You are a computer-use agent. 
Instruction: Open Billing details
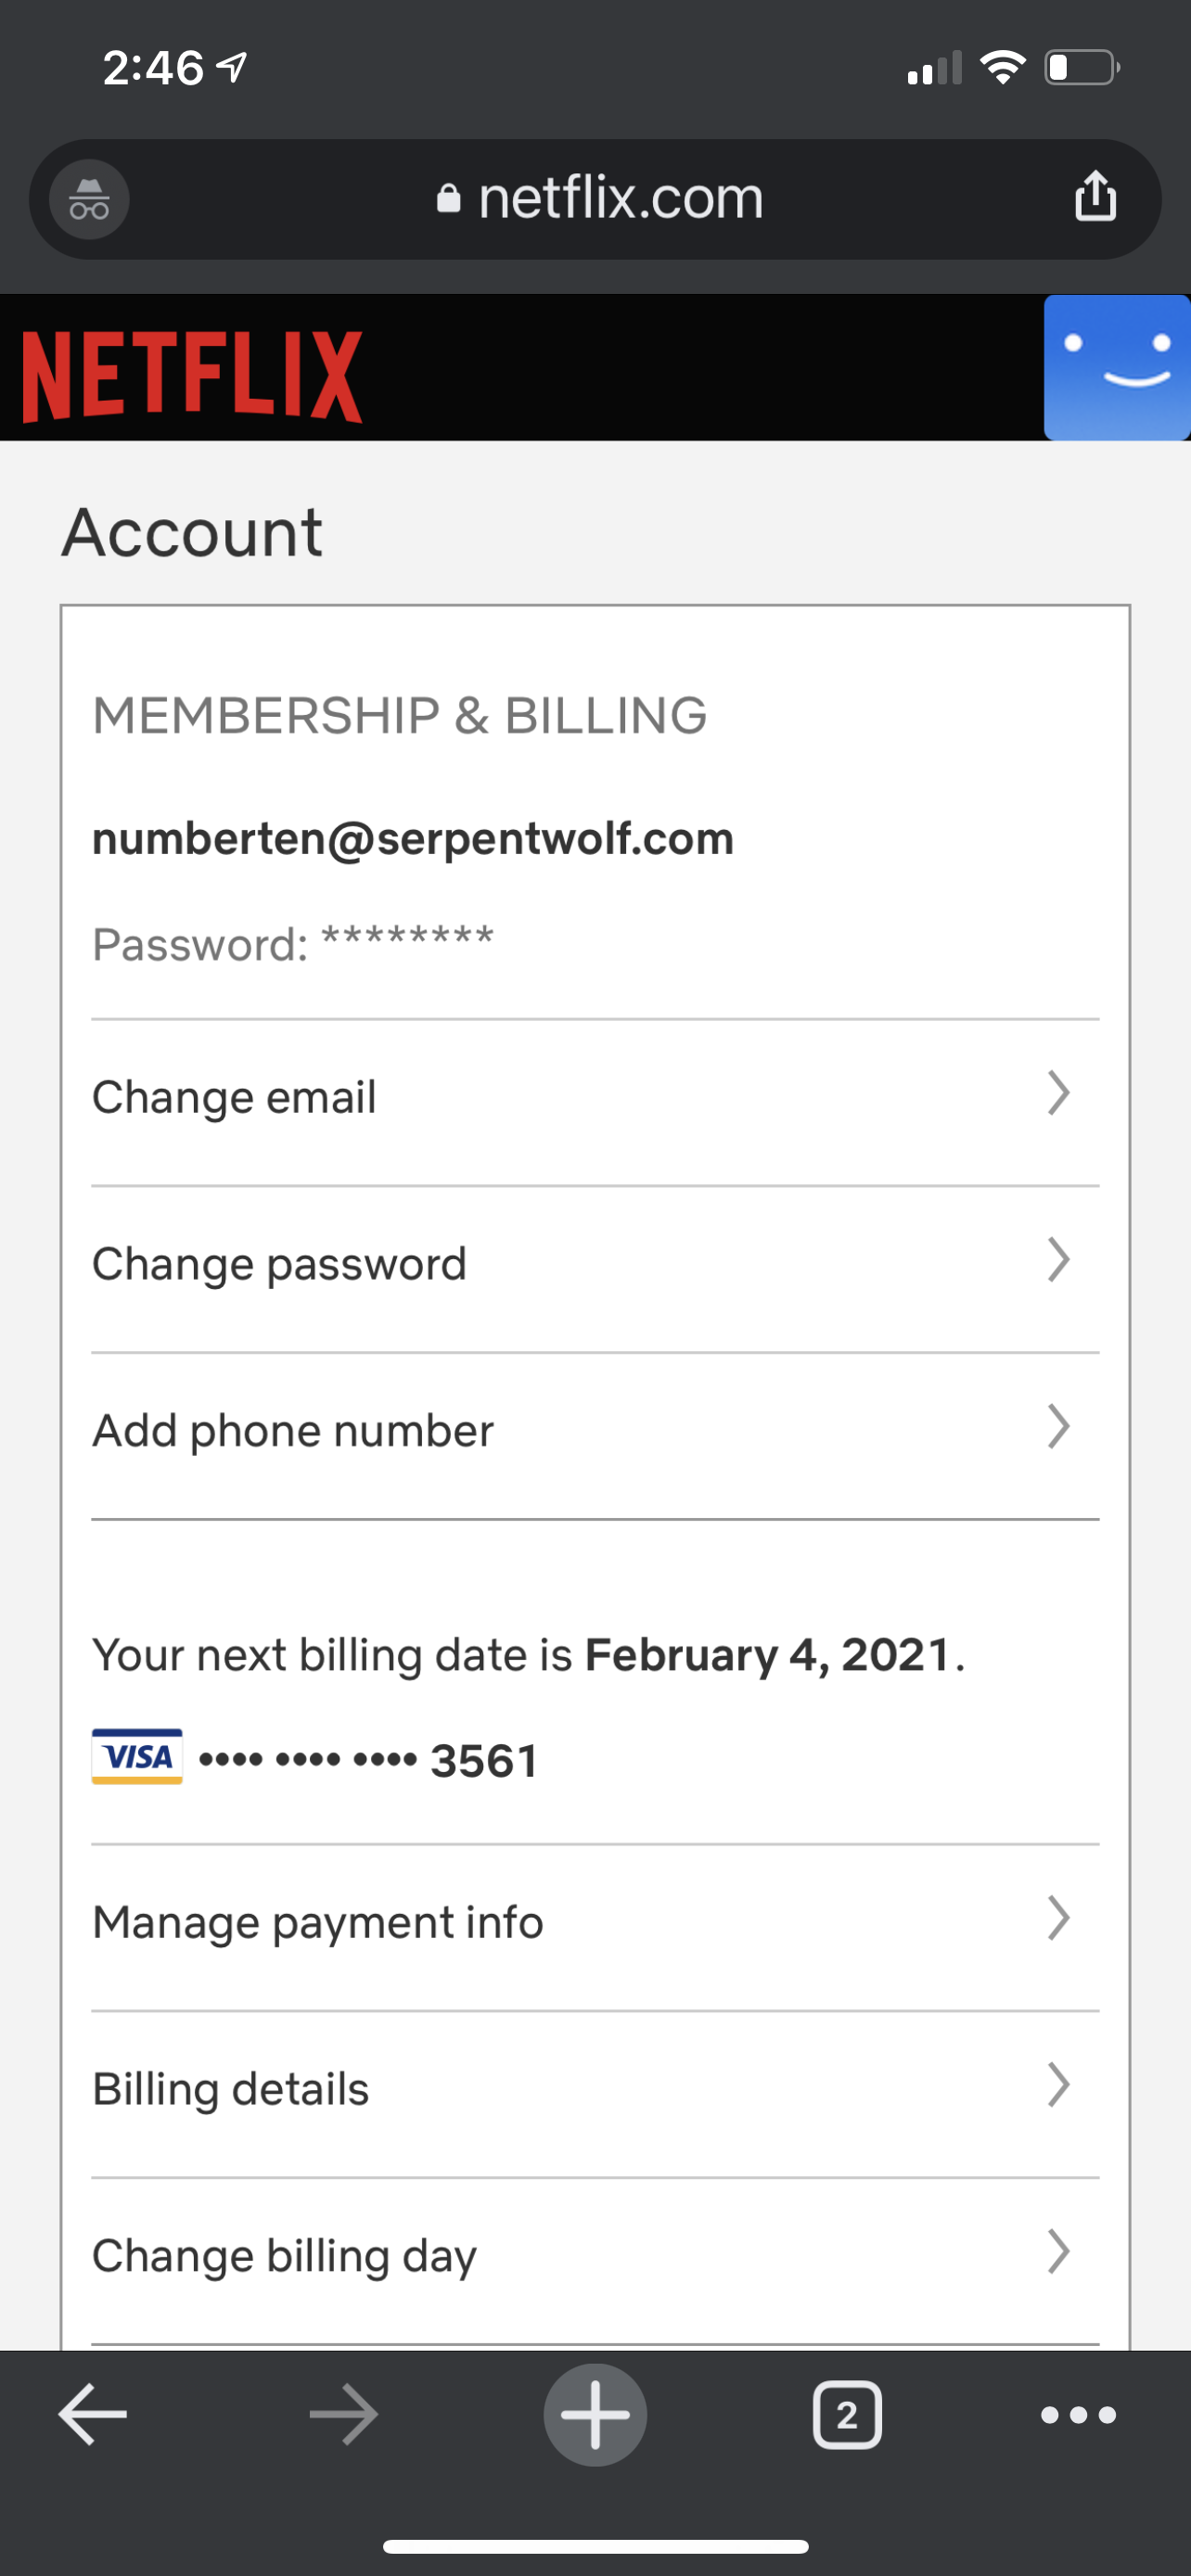pos(231,2088)
